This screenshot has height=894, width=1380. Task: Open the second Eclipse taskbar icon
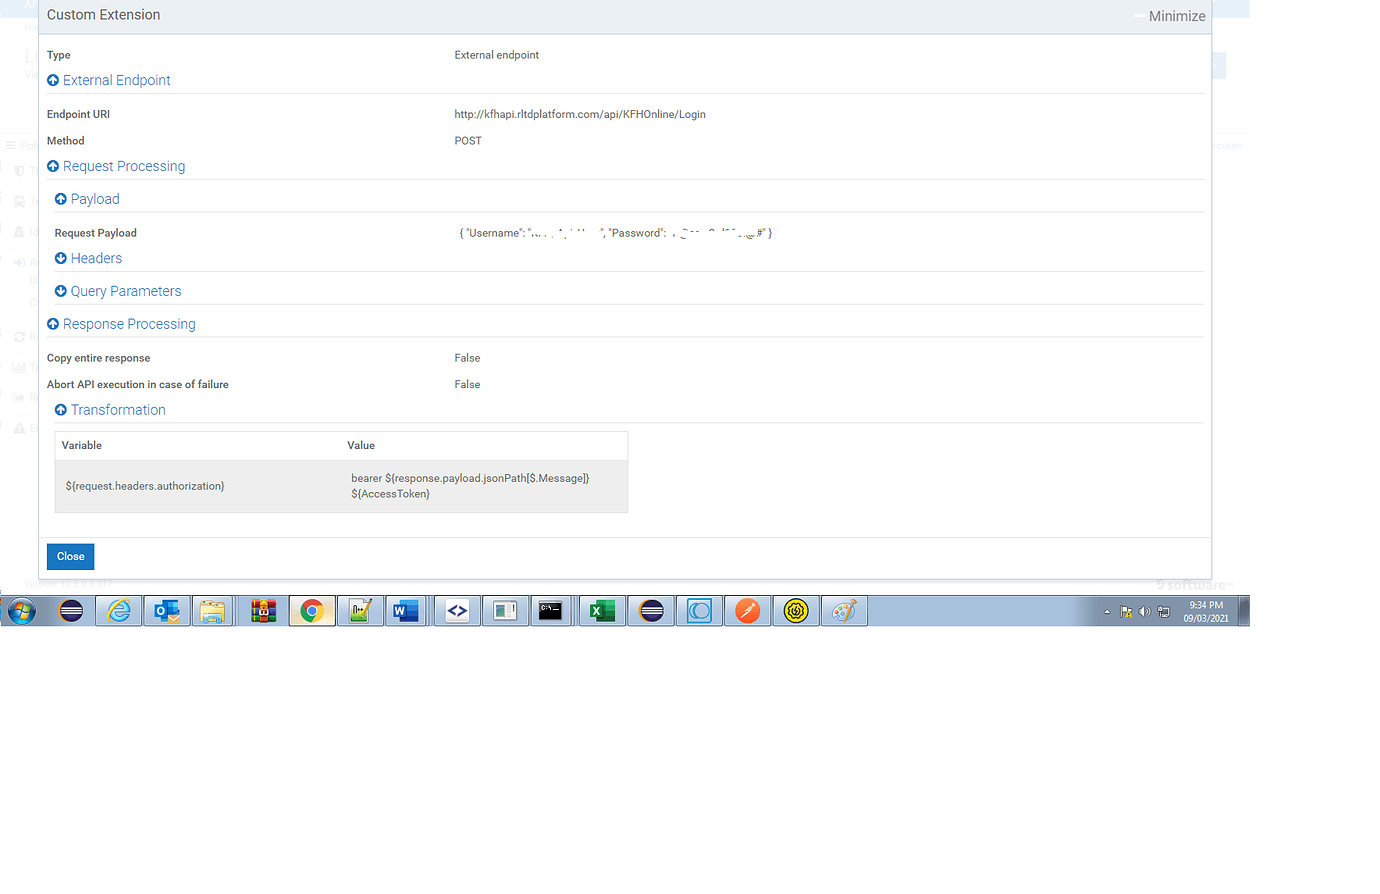point(651,611)
